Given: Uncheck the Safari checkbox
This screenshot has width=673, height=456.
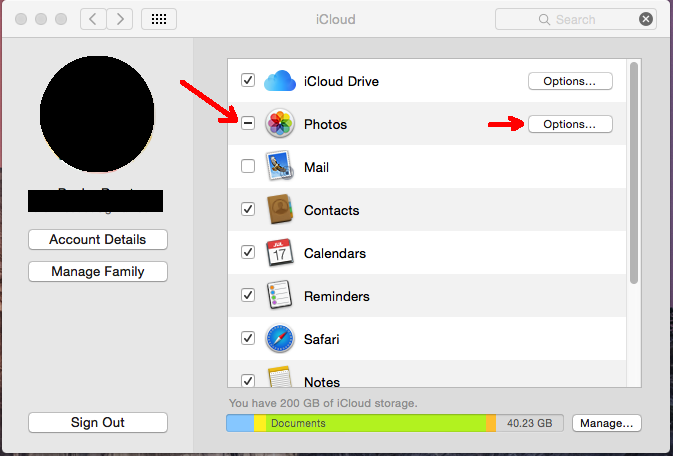Looking at the screenshot, I should [x=248, y=338].
